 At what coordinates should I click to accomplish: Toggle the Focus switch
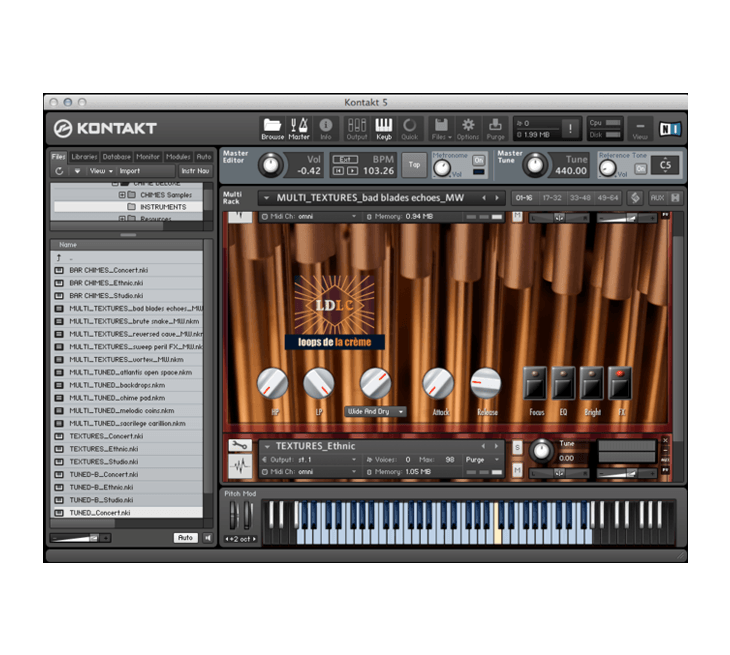coord(534,384)
